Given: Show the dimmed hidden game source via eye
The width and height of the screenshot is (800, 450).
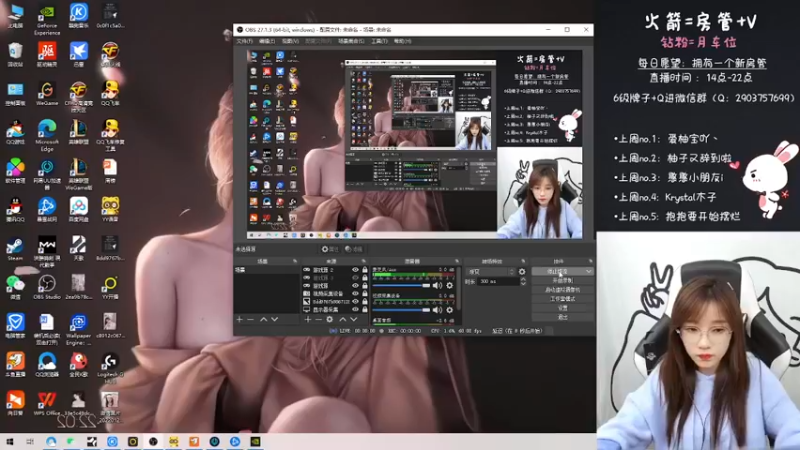Looking at the screenshot, I should point(355,278).
